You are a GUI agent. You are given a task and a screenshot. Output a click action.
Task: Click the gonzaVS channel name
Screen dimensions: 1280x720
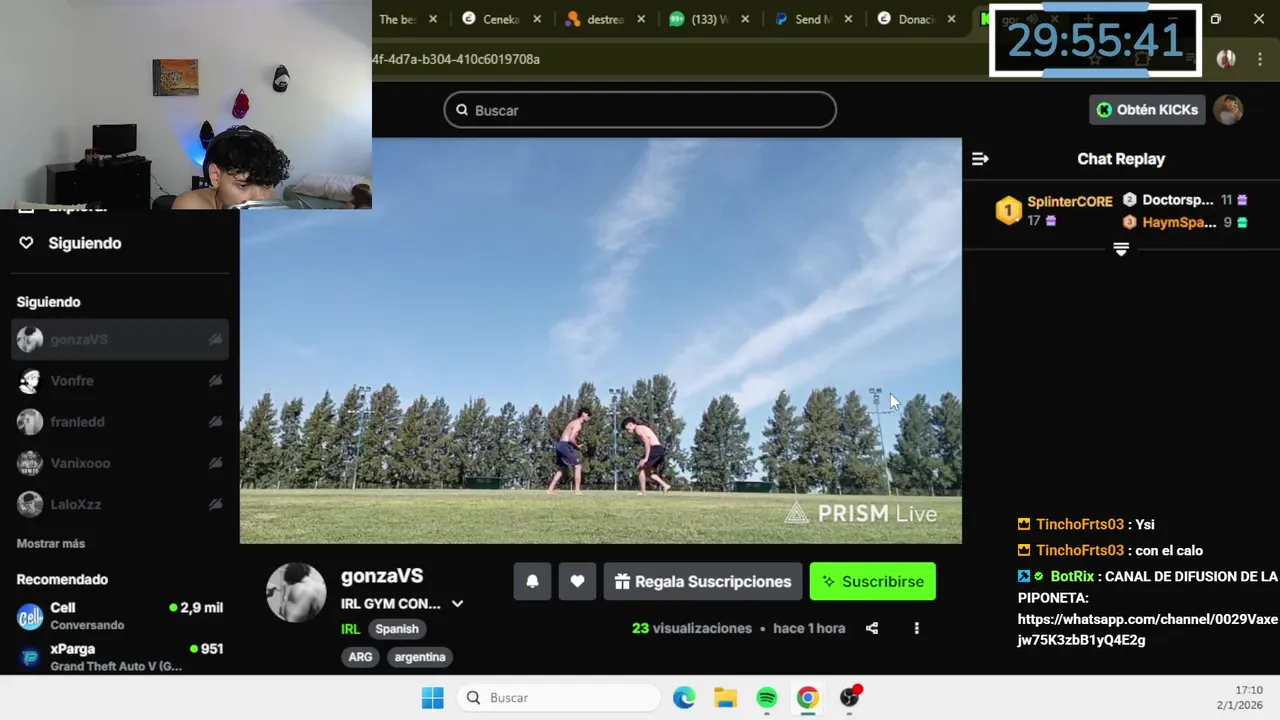click(382, 576)
